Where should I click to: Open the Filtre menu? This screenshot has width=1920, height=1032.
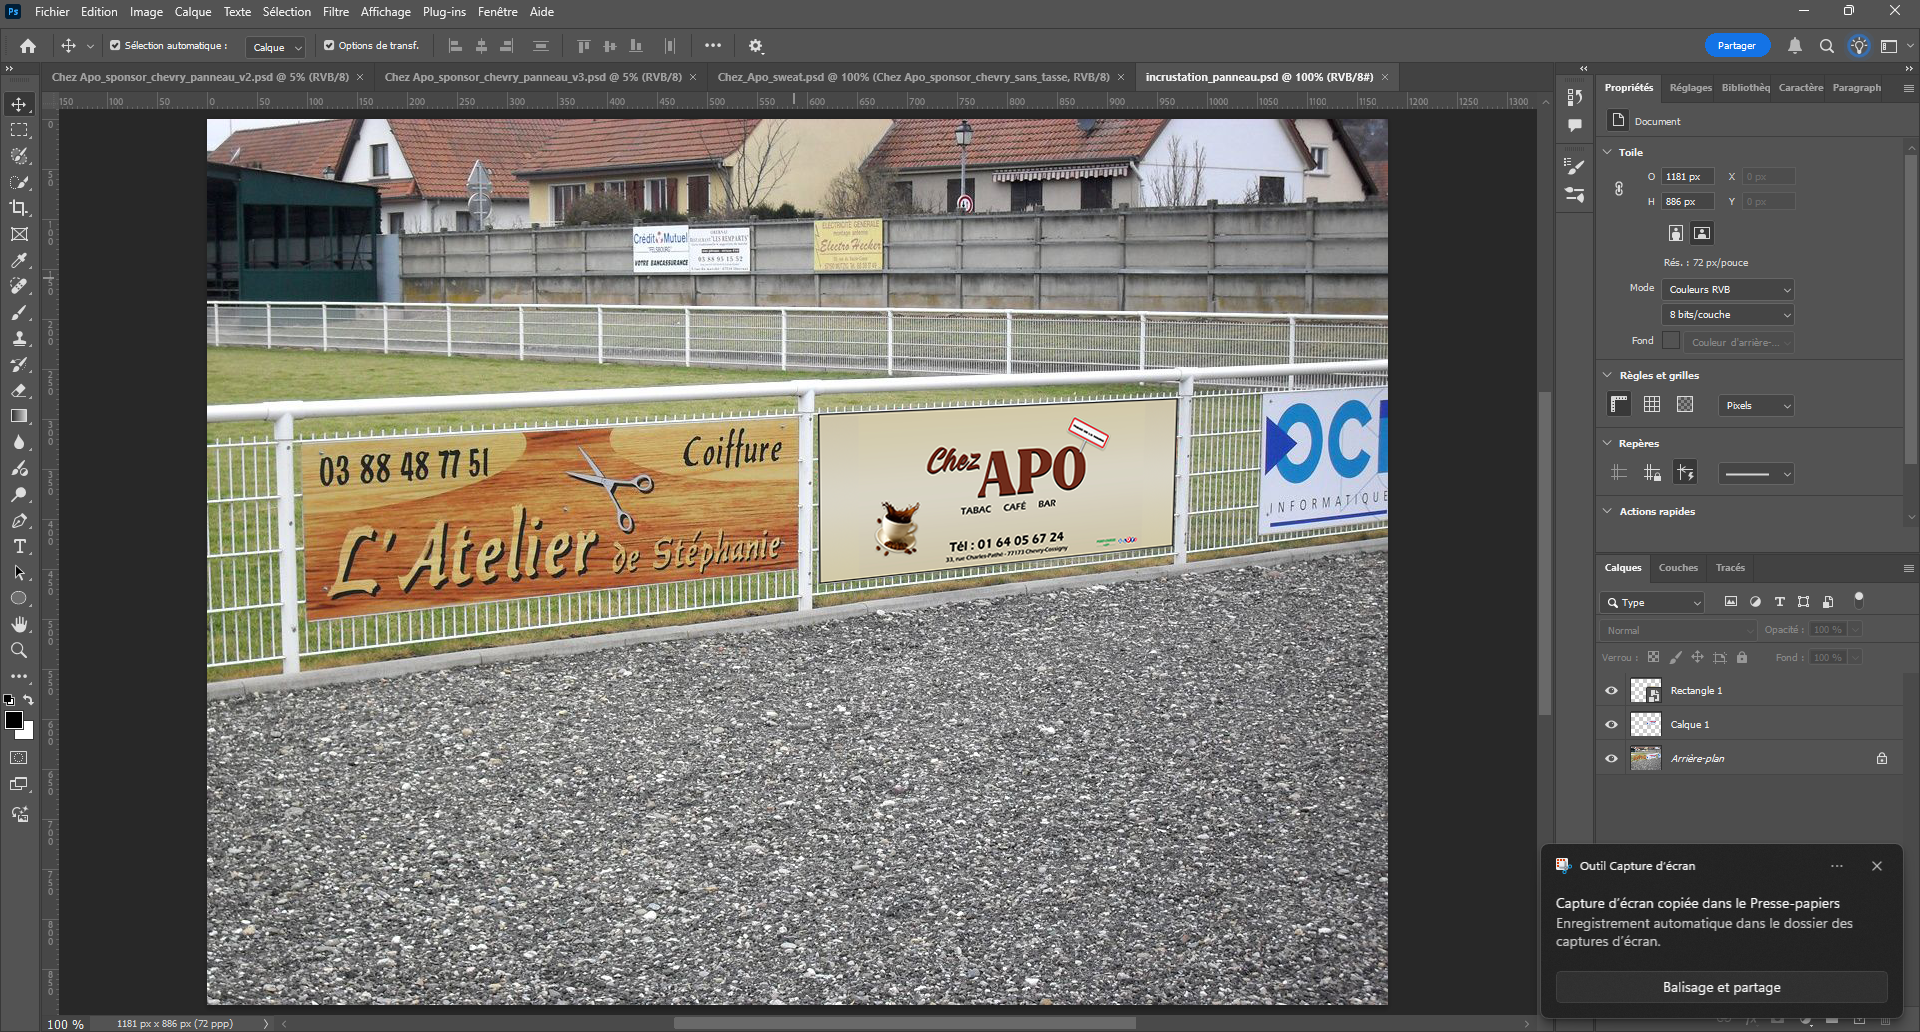pos(336,12)
